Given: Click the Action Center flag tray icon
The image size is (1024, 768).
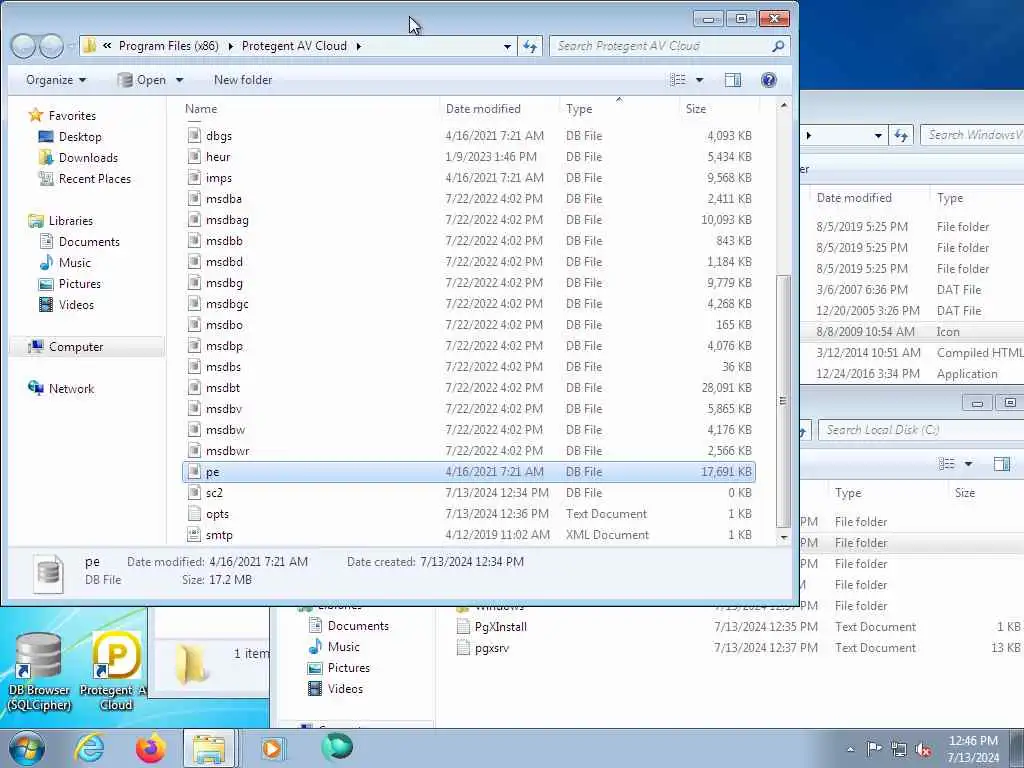Looking at the screenshot, I should point(874,749).
